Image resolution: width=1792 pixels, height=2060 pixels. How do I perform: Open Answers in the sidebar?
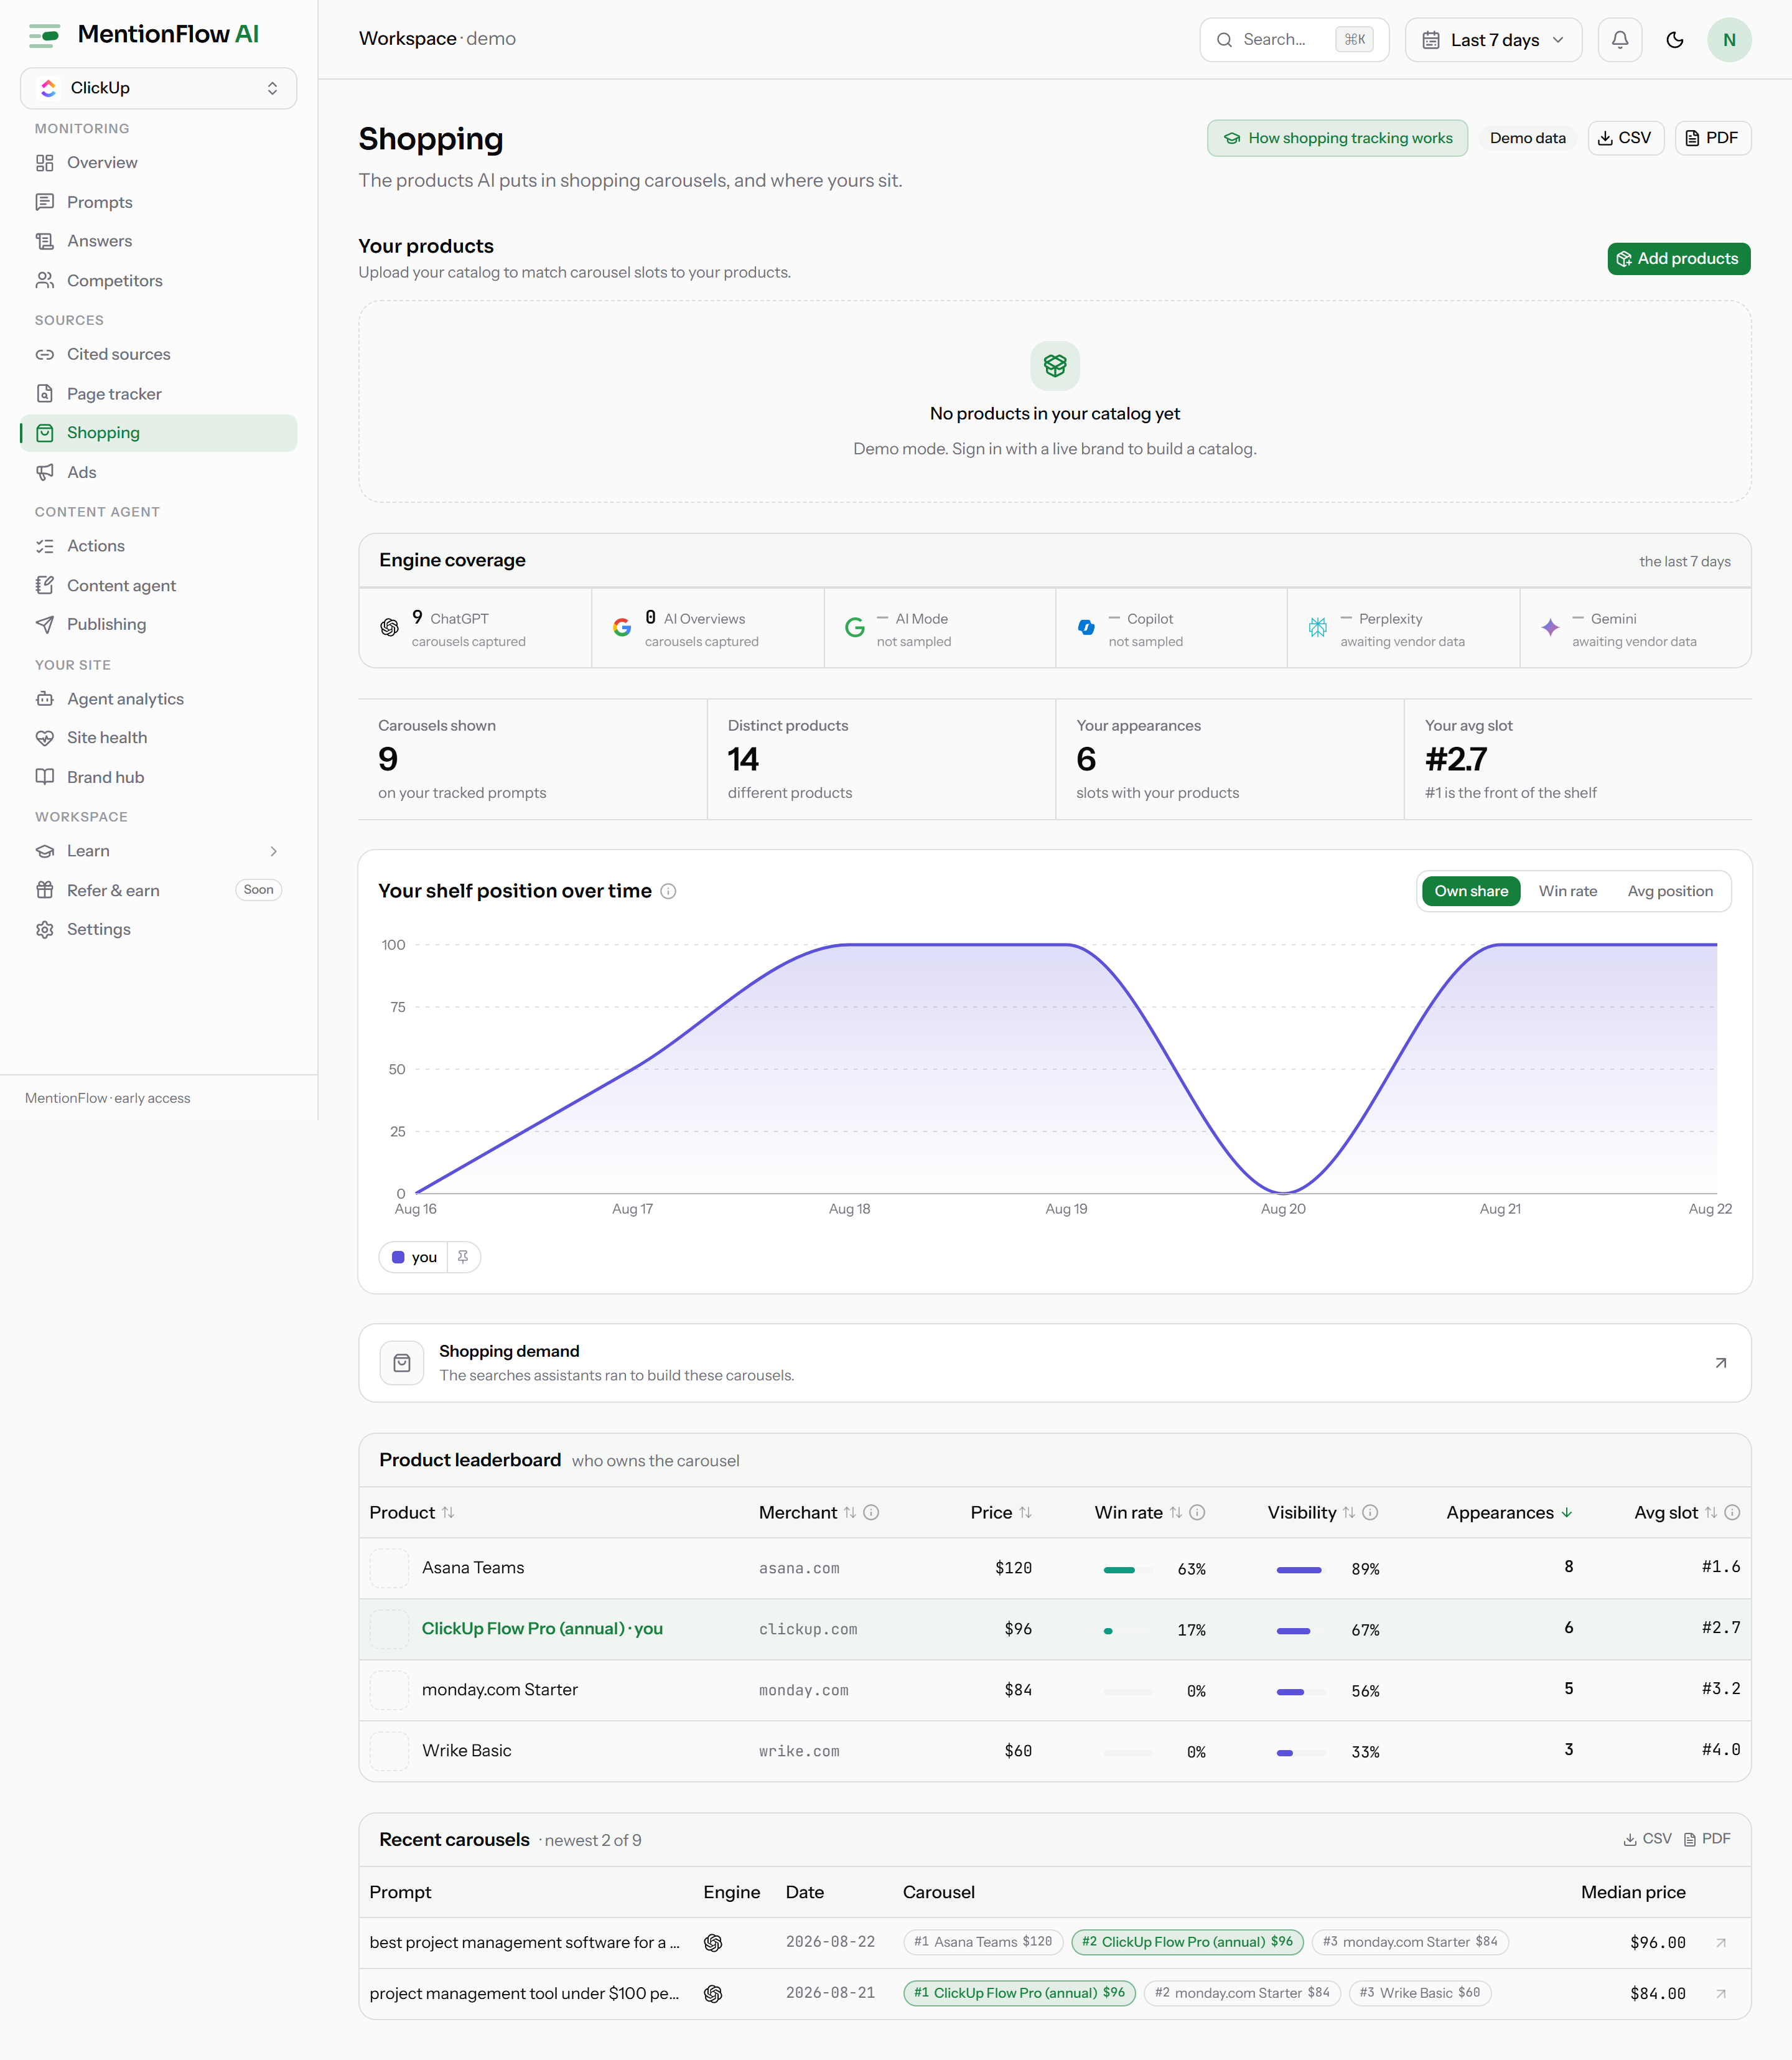pyautogui.click(x=158, y=241)
